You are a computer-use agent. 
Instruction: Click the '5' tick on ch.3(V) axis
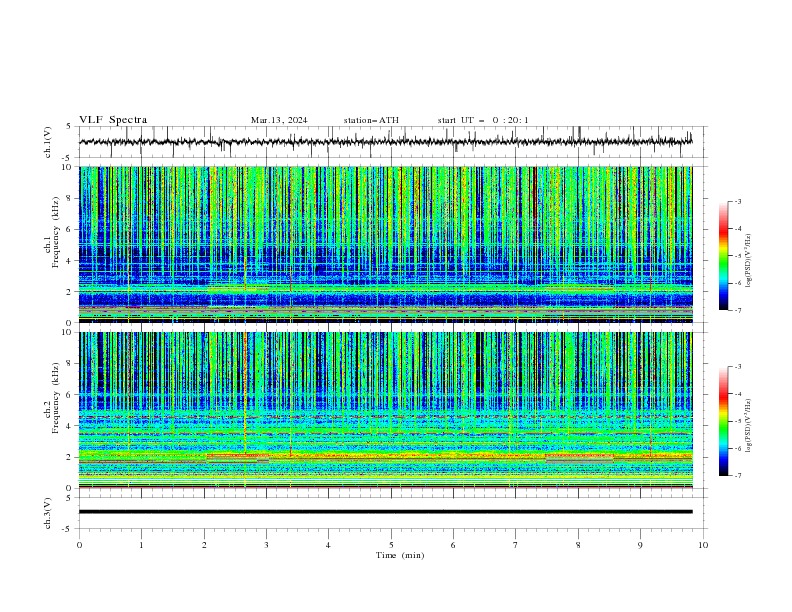click(69, 497)
